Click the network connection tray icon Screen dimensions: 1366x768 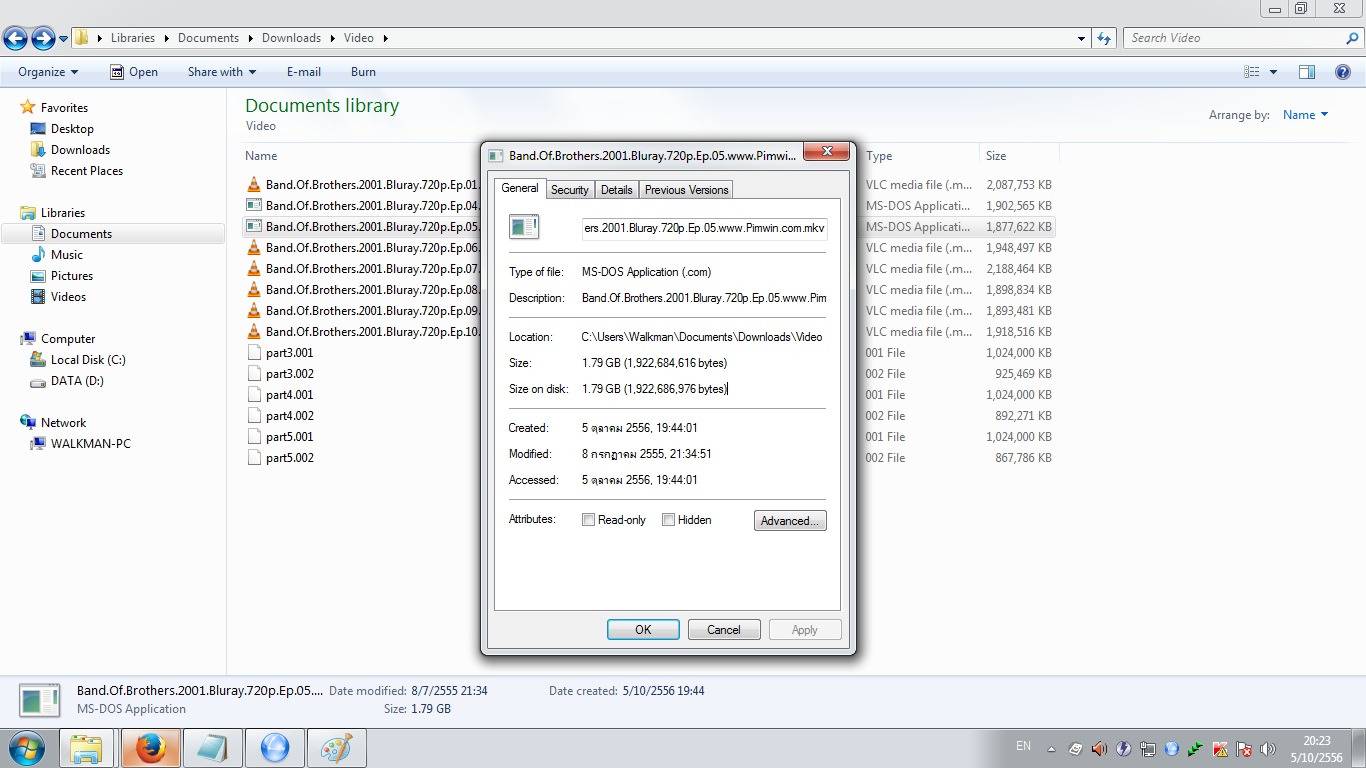pyautogui.click(x=1148, y=748)
